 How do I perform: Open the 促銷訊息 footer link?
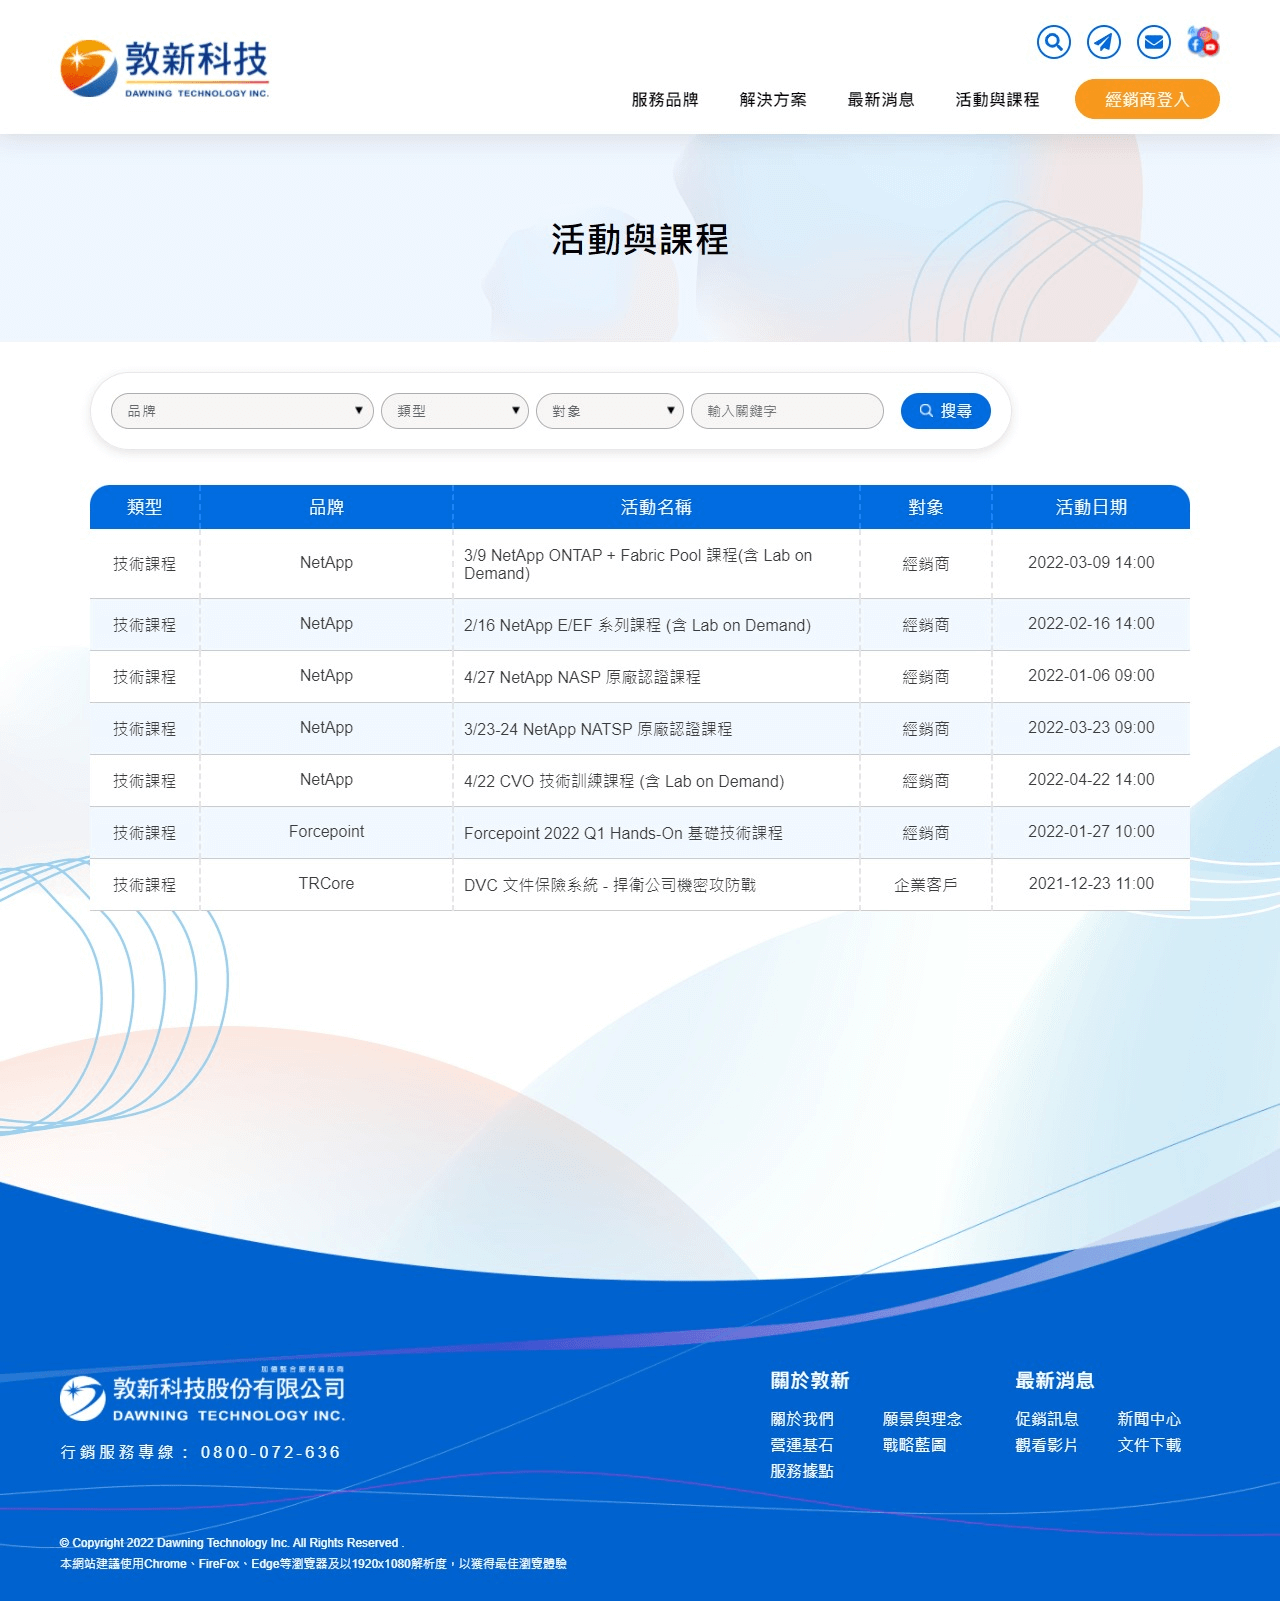1047,1419
